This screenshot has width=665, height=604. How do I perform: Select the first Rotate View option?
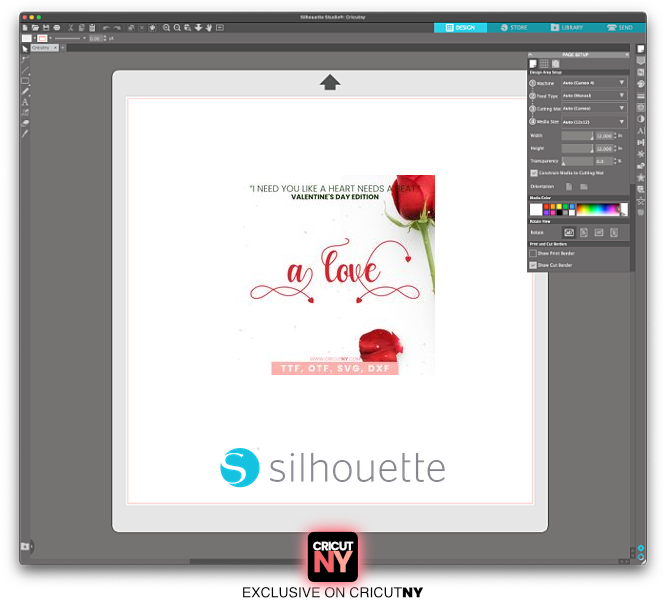[x=569, y=232]
